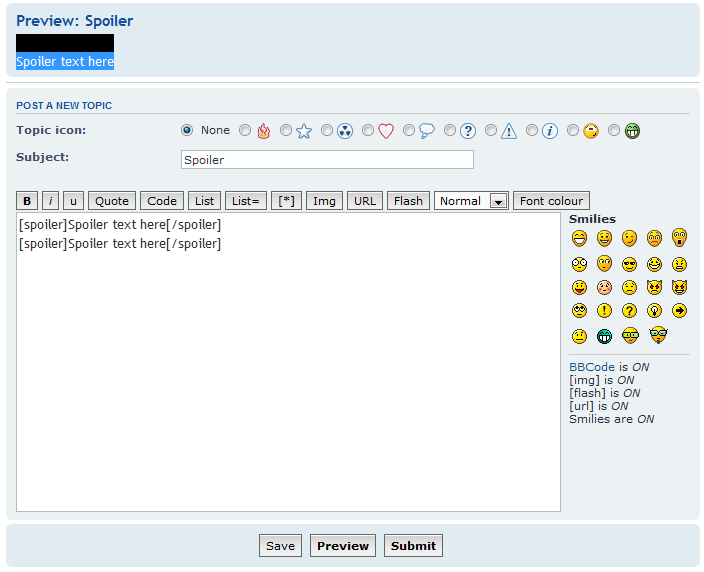Image resolution: width=704 pixels, height=572 pixels.
Task: Insert the black arrow smiley
Action: click(679, 310)
